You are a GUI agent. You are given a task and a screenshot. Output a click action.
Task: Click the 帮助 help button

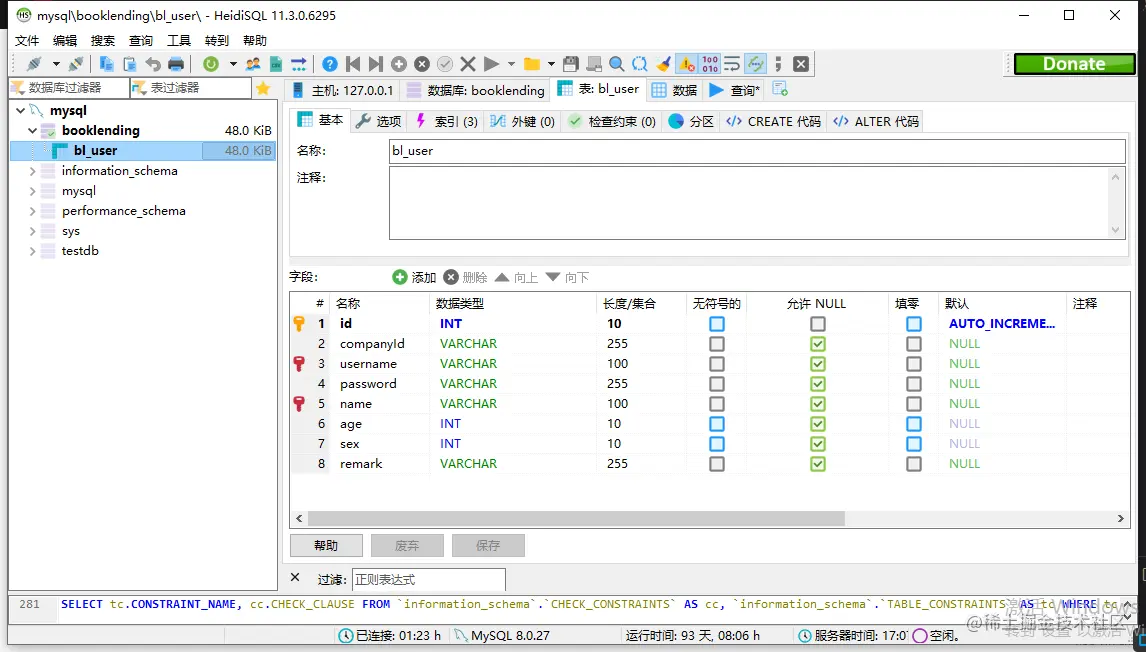pyautogui.click(x=326, y=546)
